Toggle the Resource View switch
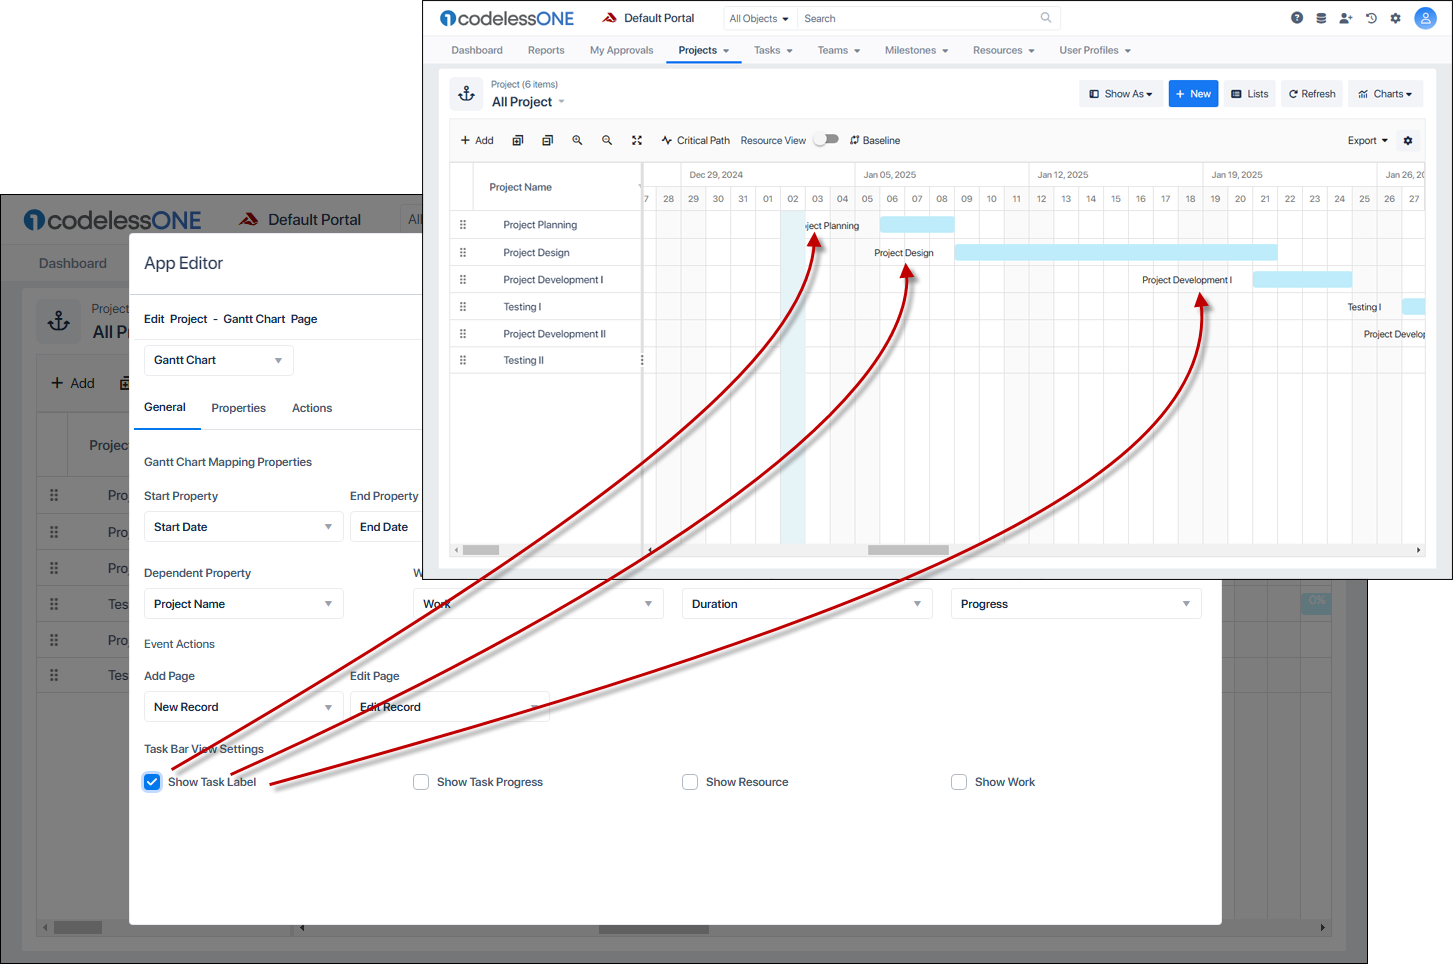 (826, 140)
